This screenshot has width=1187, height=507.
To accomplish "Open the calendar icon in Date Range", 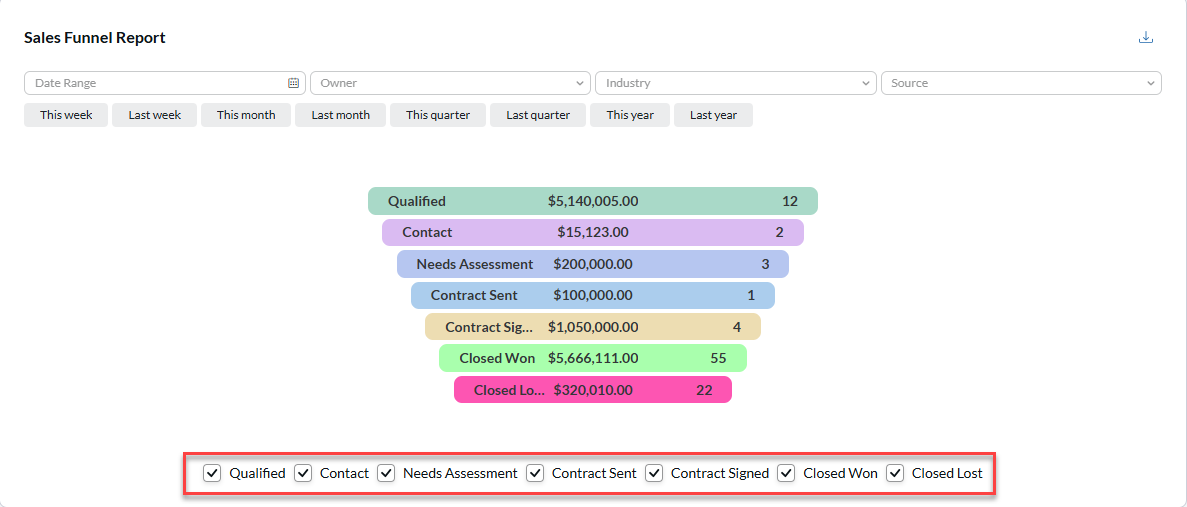I will click(294, 83).
